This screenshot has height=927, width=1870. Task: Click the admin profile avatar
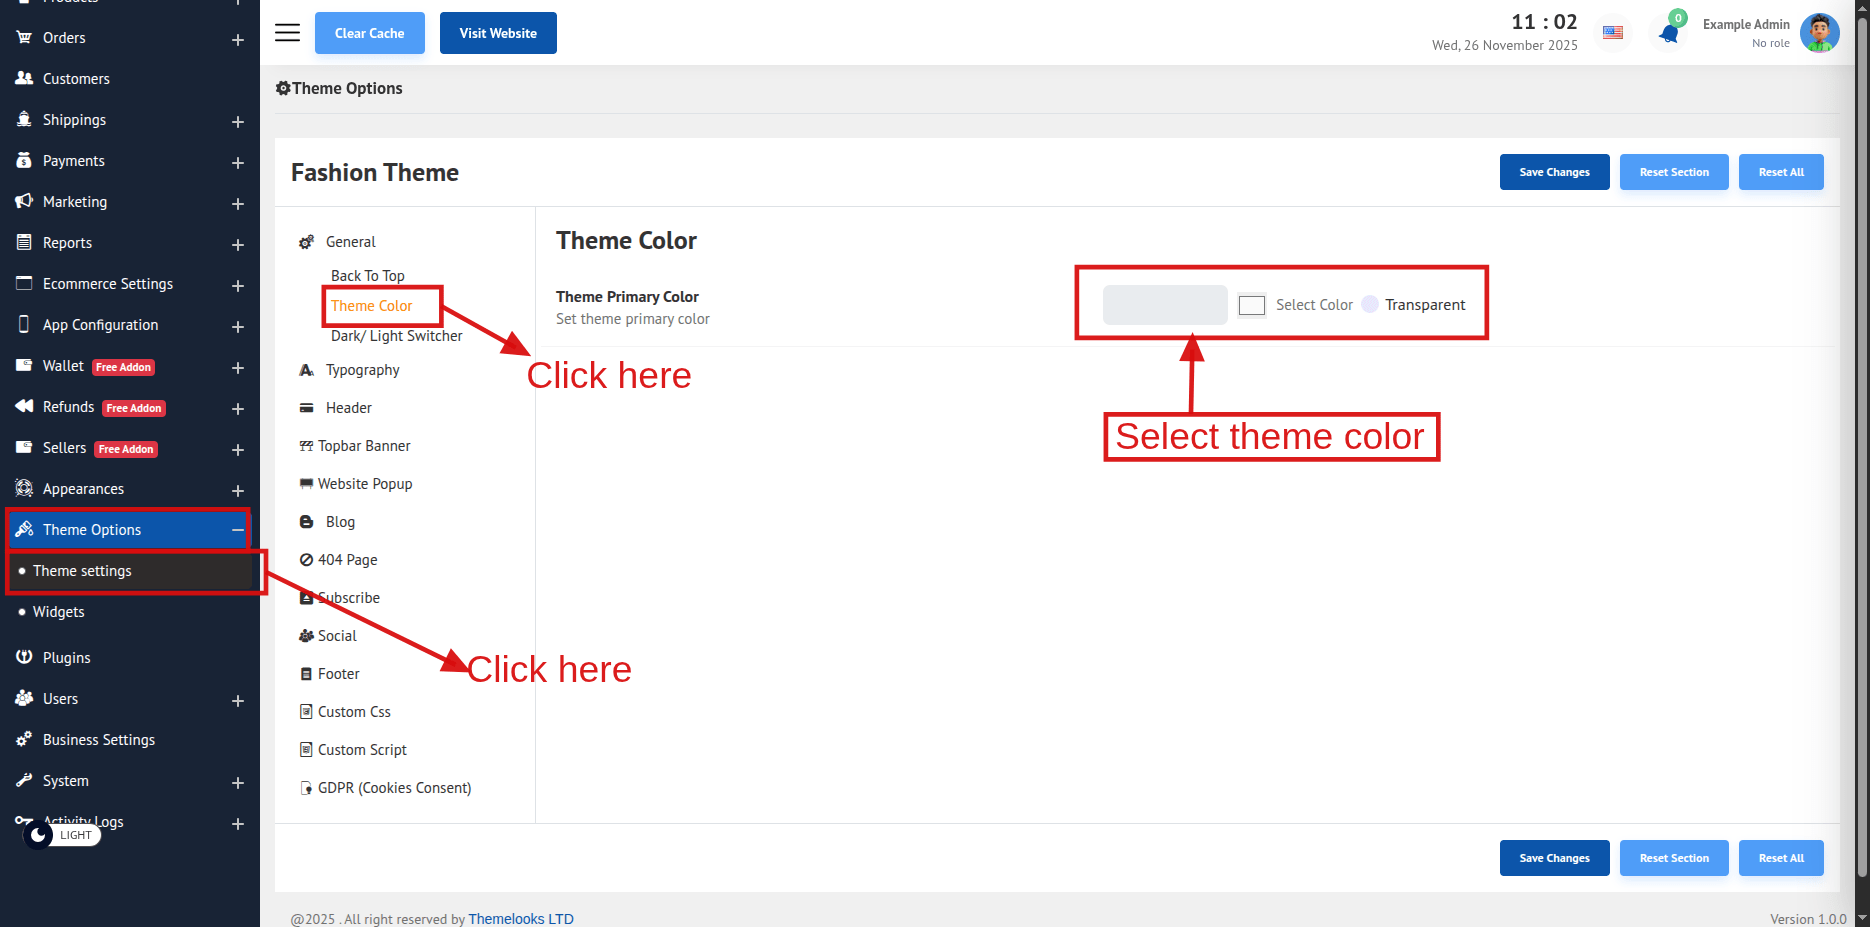pos(1819,33)
